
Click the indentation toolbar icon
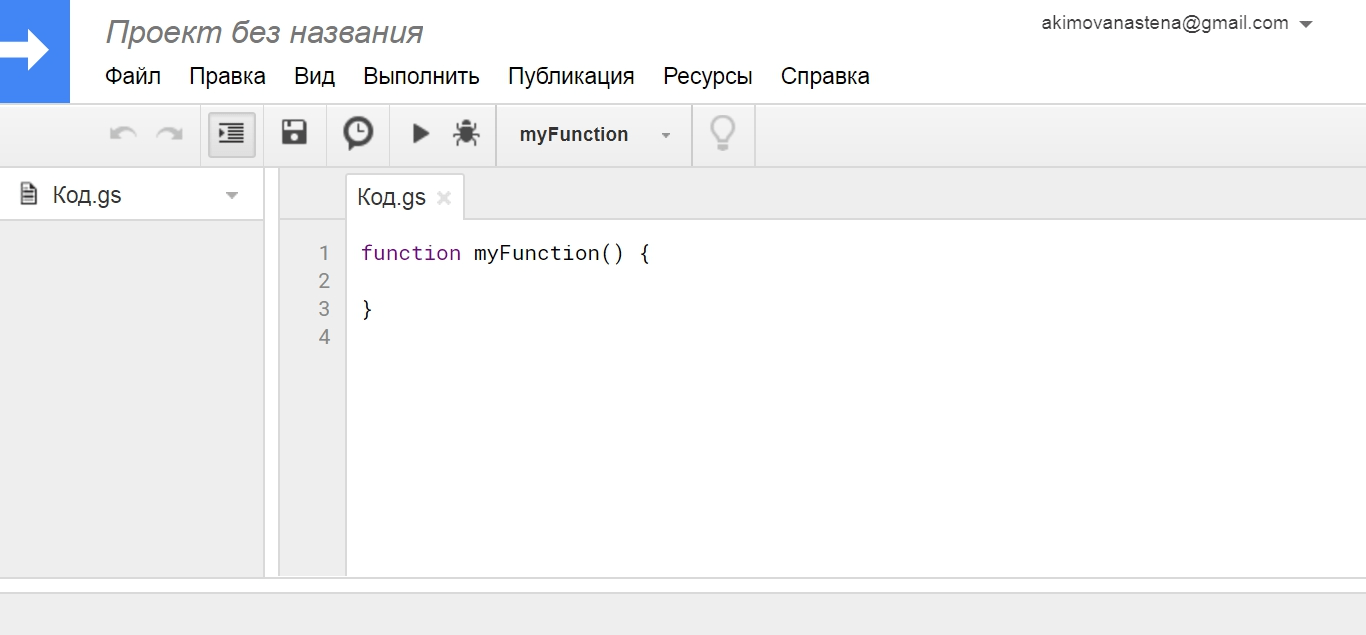point(231,134)
